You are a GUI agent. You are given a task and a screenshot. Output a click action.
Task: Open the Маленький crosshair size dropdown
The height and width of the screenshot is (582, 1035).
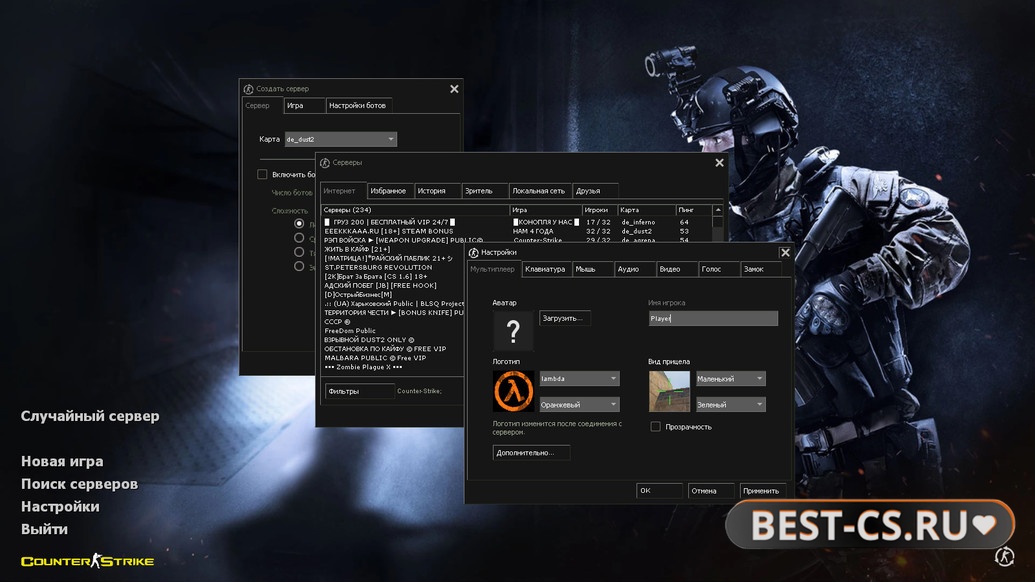(x=731, y=379)
